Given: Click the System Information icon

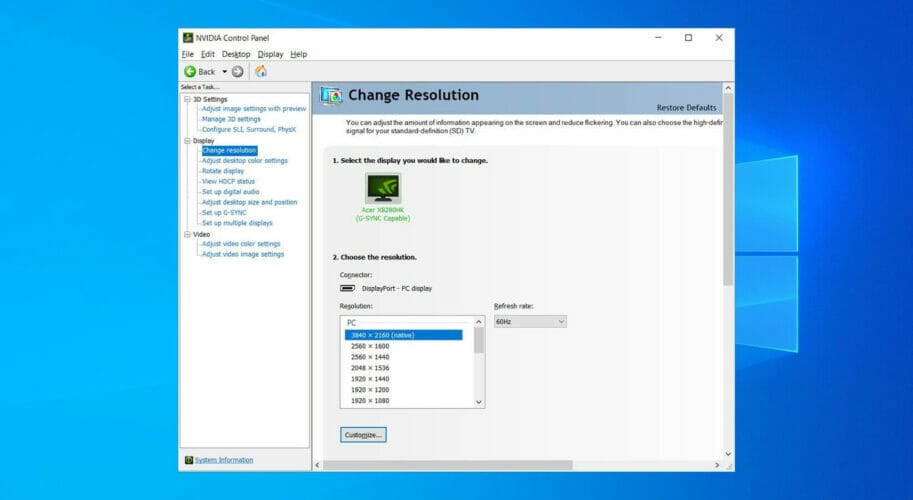Looking at the screenshot, I should 189,460.
